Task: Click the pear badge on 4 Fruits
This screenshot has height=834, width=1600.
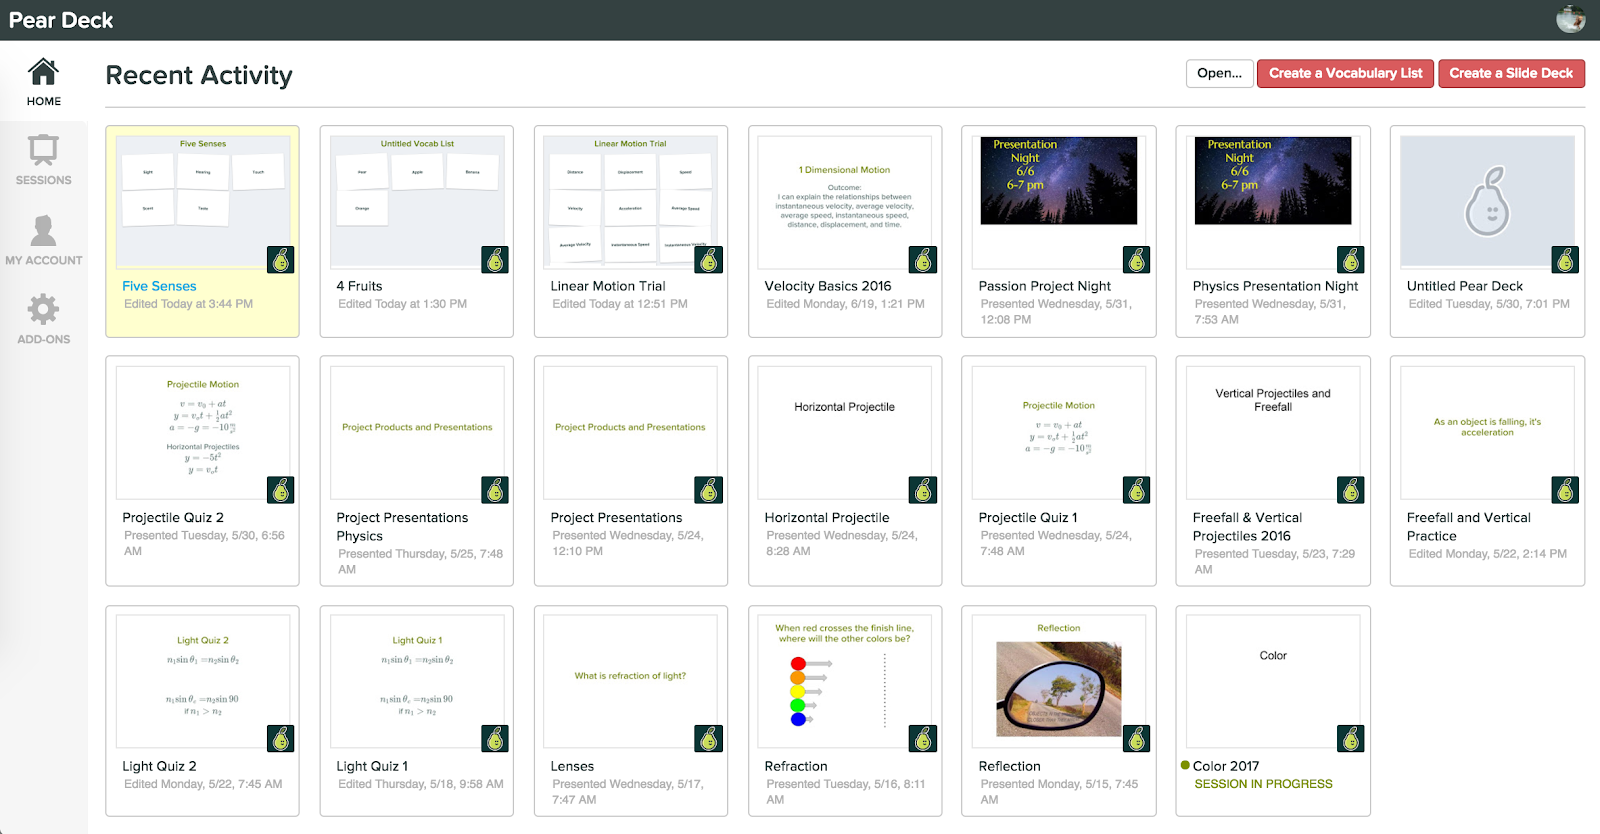Action: 495,260
